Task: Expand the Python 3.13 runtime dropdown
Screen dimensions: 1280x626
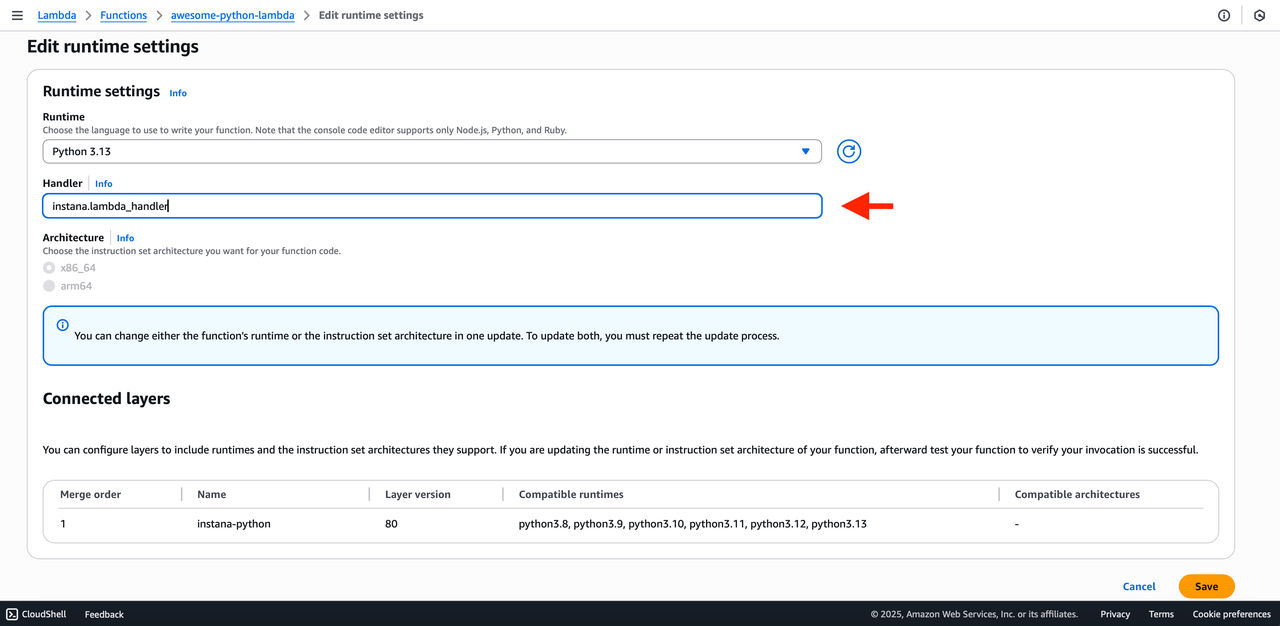Action: (432, 151)
